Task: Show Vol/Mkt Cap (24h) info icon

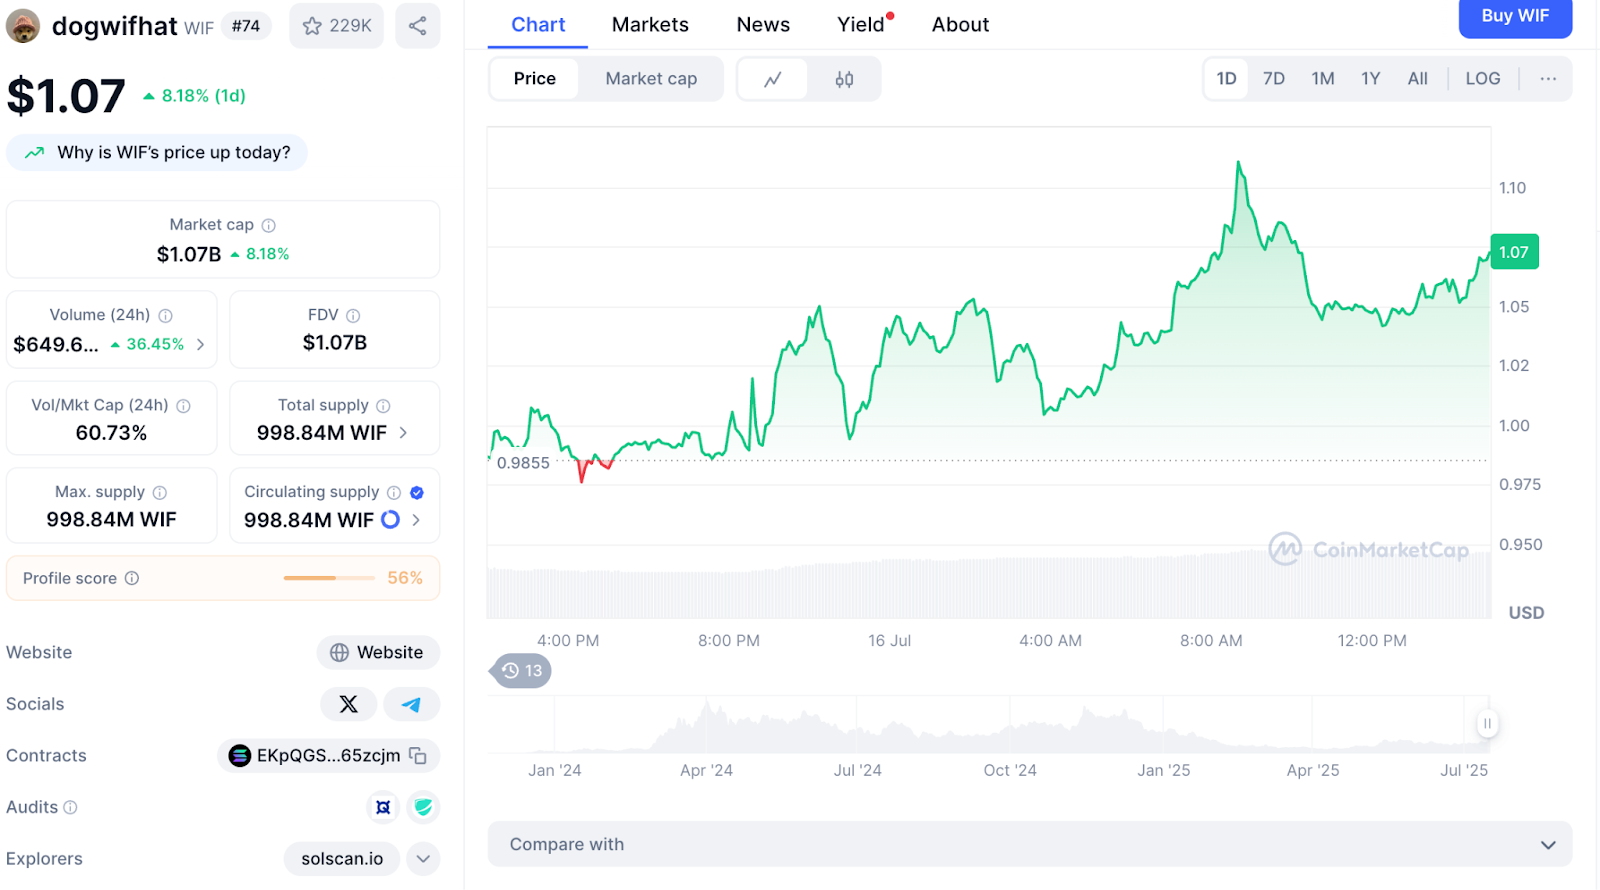Action: pyautogui.click(x=184, y=406)
